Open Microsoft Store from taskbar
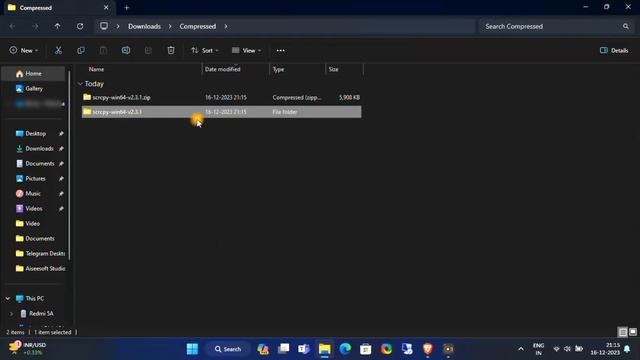This screenshot has width=640, height=360. click(x=366, y=349)
